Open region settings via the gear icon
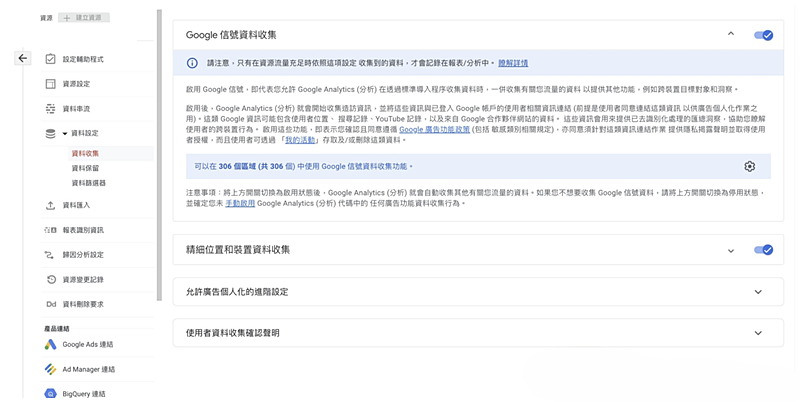The width and height of the screenshot is (800, 402). click(x=749, y=166)
